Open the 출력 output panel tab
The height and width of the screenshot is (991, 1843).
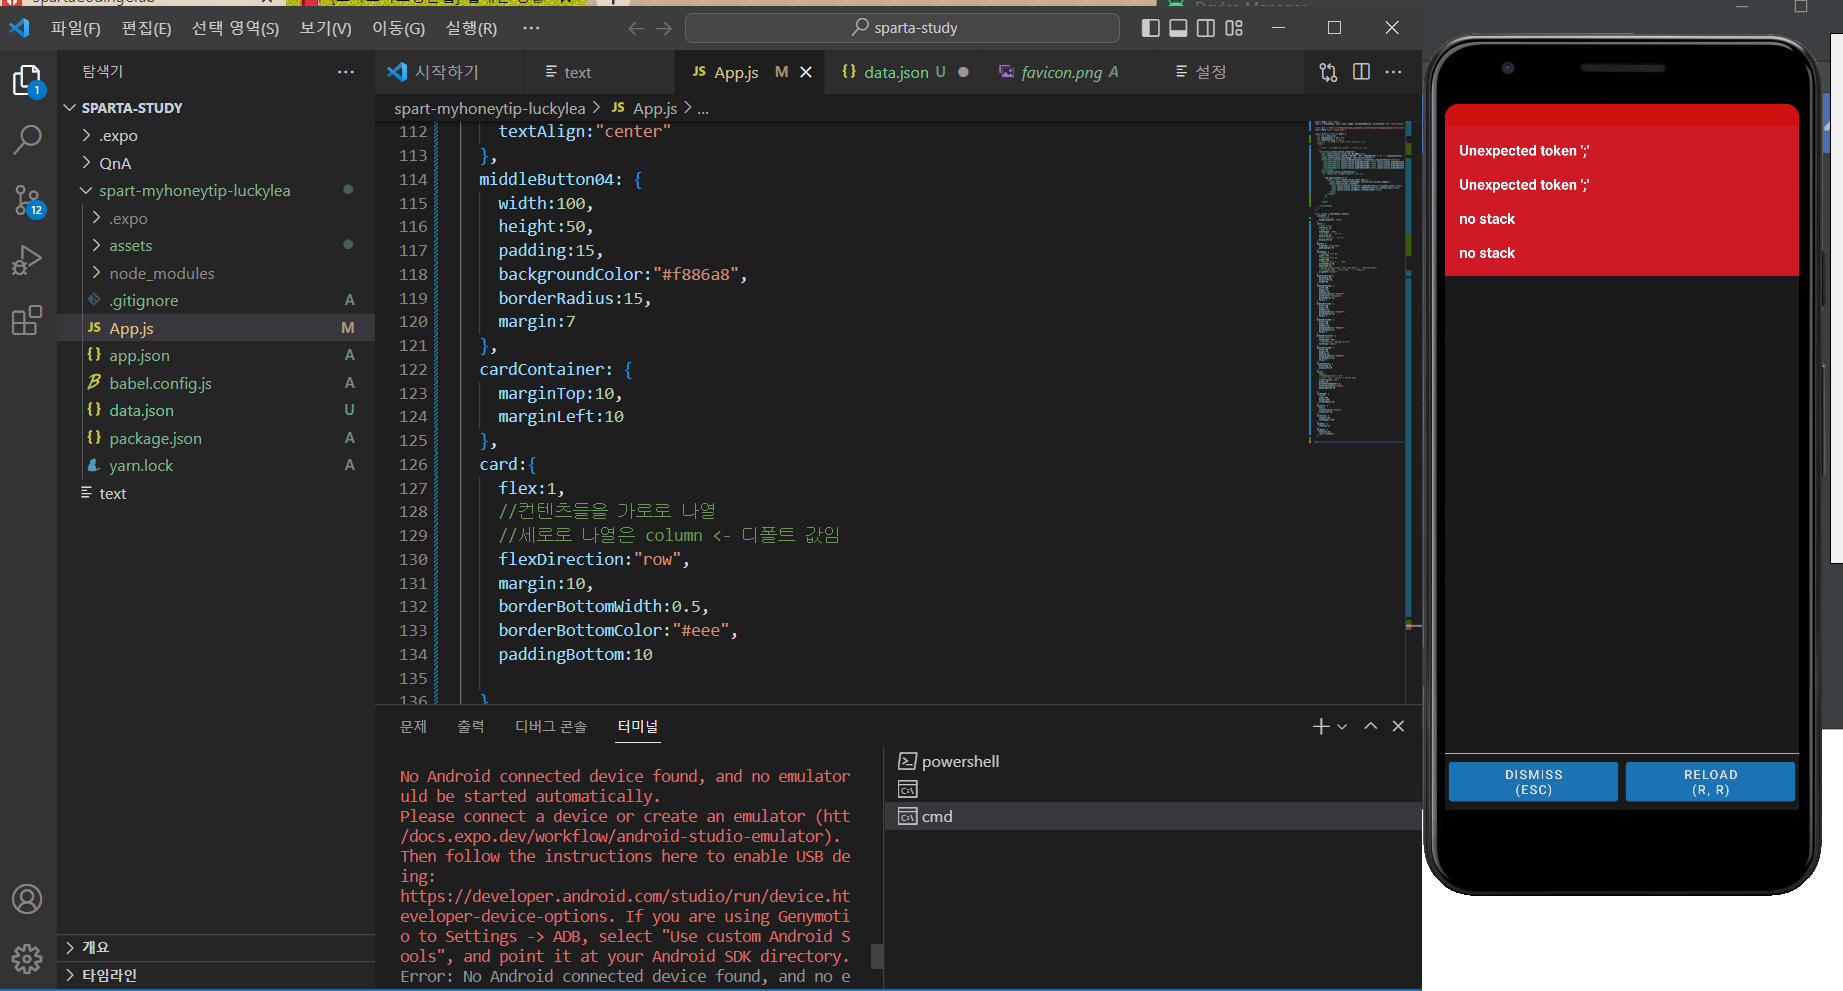[471, 727]
